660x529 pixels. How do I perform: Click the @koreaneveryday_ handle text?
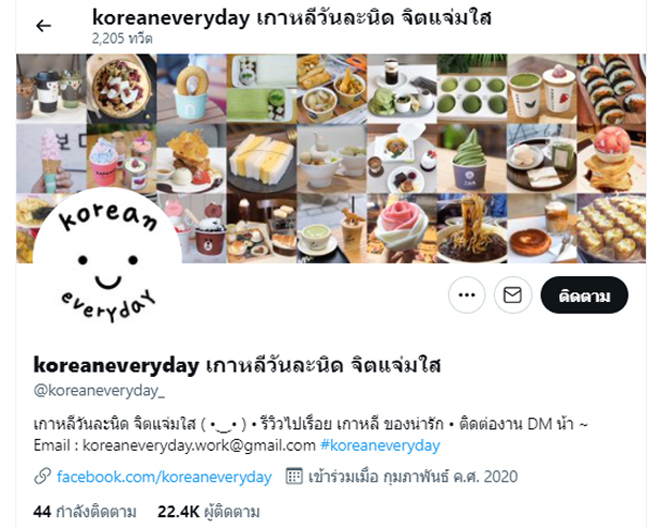coord(99,391)
